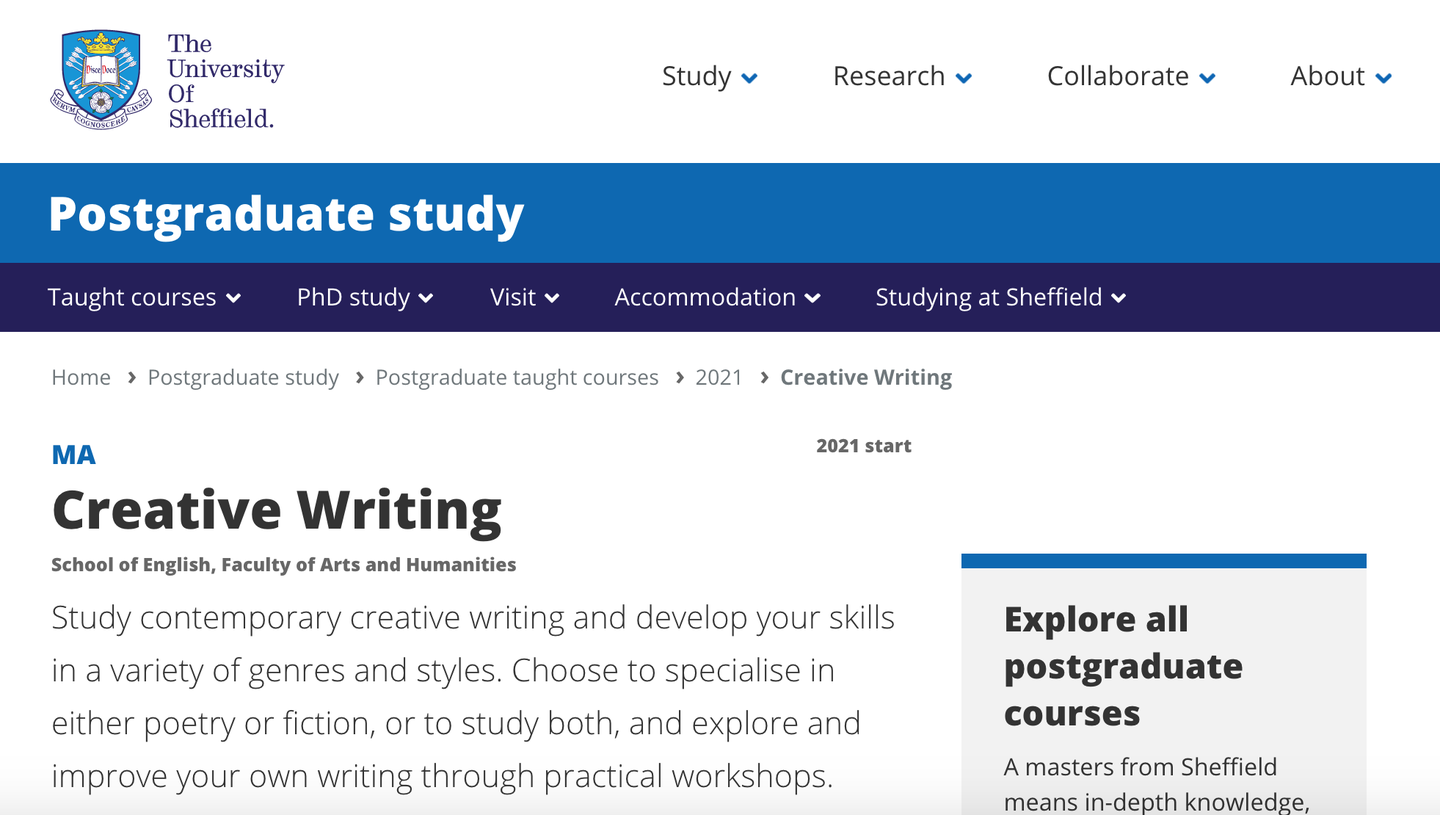The width and height of the screenshot is (1440, 815).
Task: Expand the Collaborate navigation chevron
Action: [1207, 77]
